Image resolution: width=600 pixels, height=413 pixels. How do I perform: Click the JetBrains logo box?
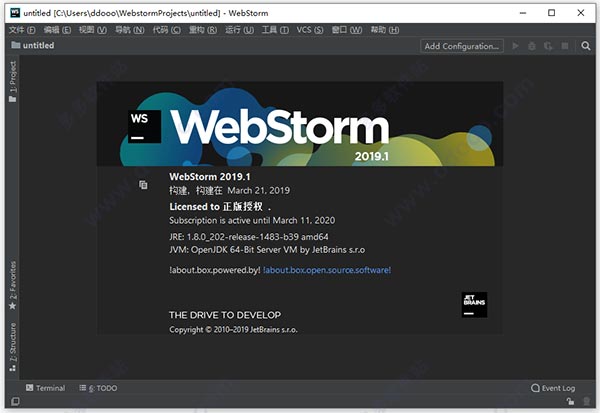click(474, 305)
